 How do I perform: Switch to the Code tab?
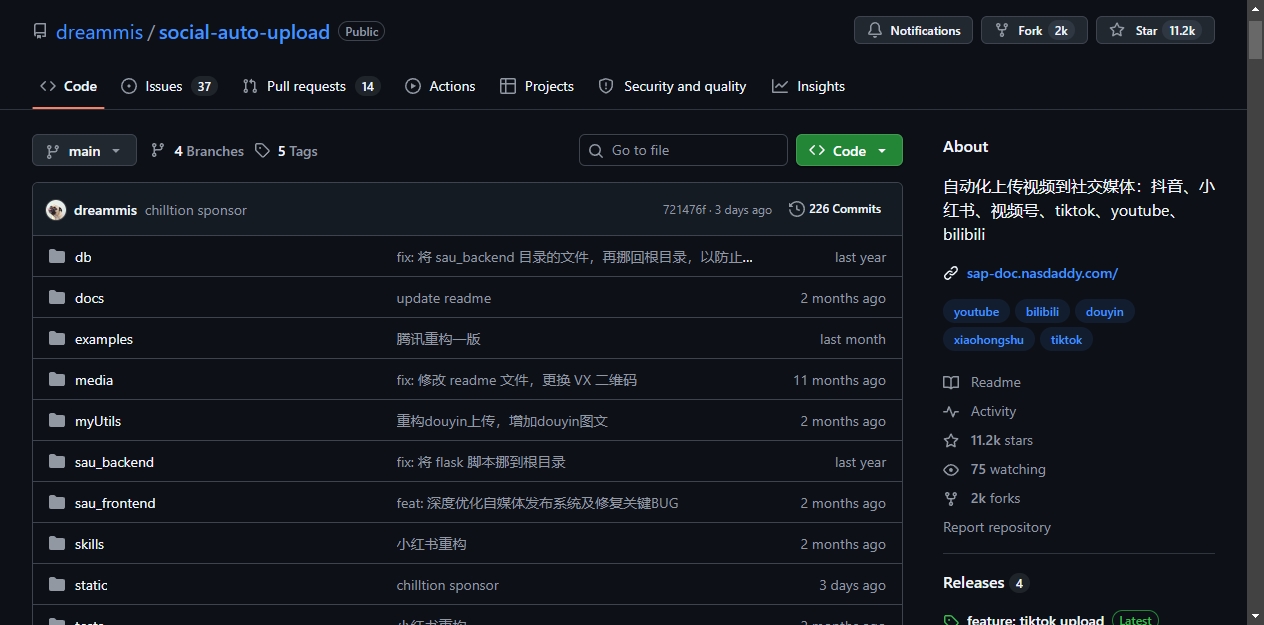coord(68,86)
